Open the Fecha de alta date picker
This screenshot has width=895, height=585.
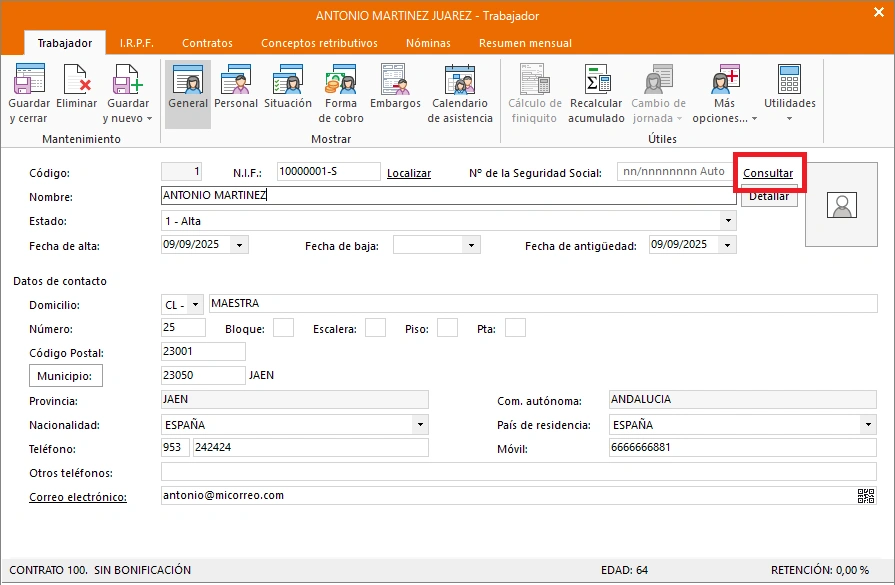click(x=239, y=245)
